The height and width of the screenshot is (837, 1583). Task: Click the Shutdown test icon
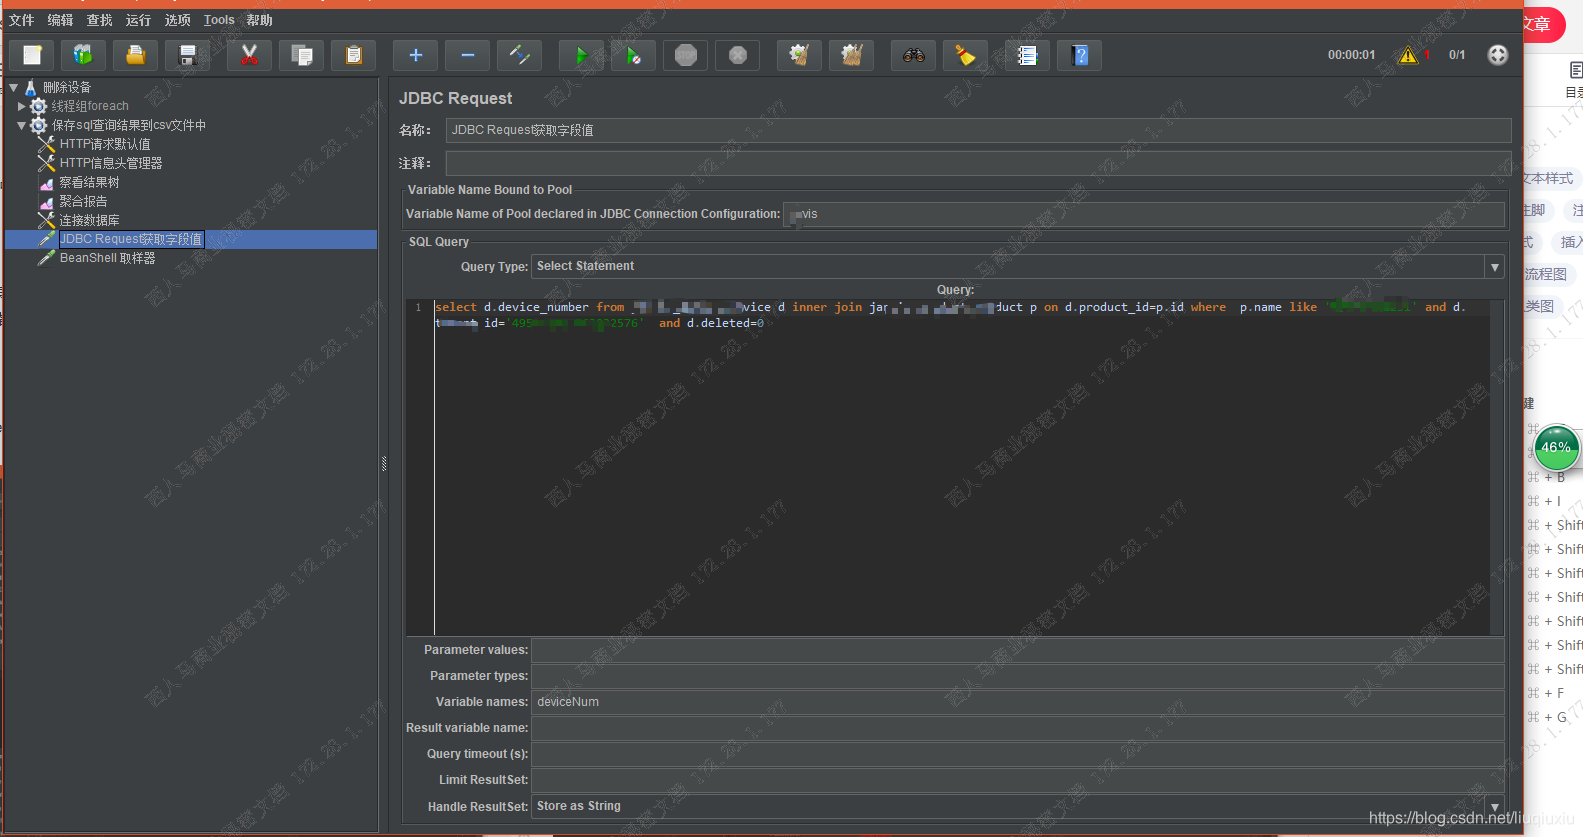[x=738, y=55]
